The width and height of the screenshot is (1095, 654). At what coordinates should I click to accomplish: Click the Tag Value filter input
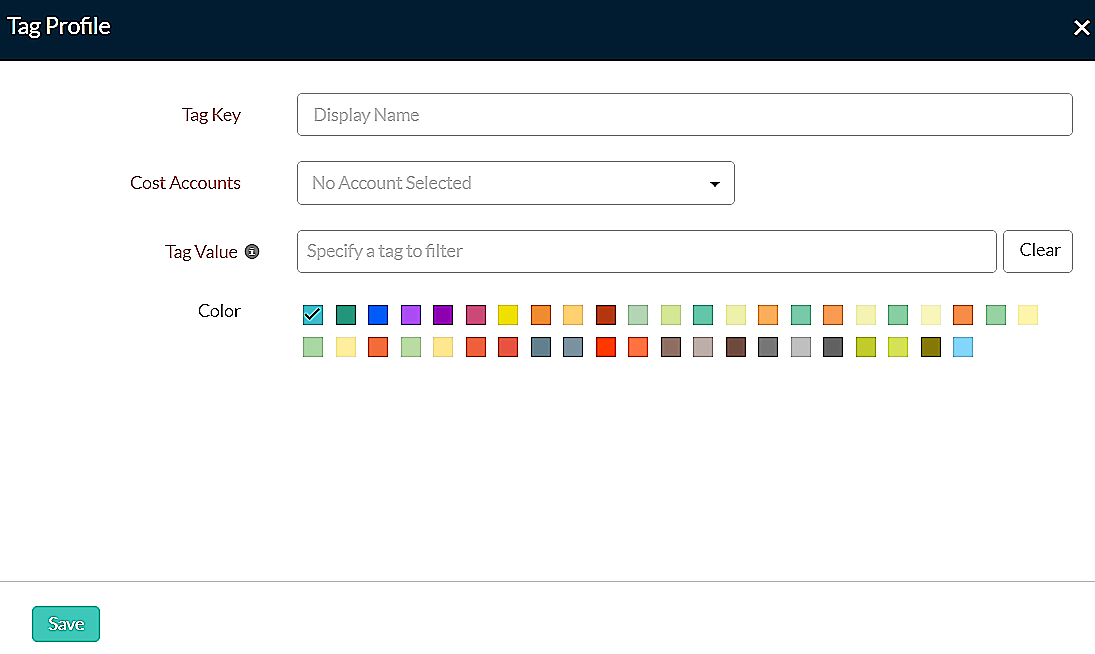(x=646, y=251)
